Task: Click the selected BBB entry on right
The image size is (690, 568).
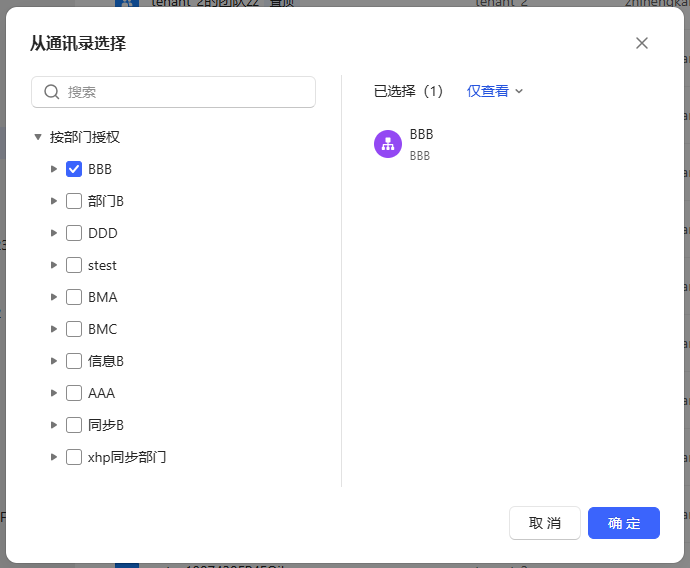Action: [x=421, y=144]
